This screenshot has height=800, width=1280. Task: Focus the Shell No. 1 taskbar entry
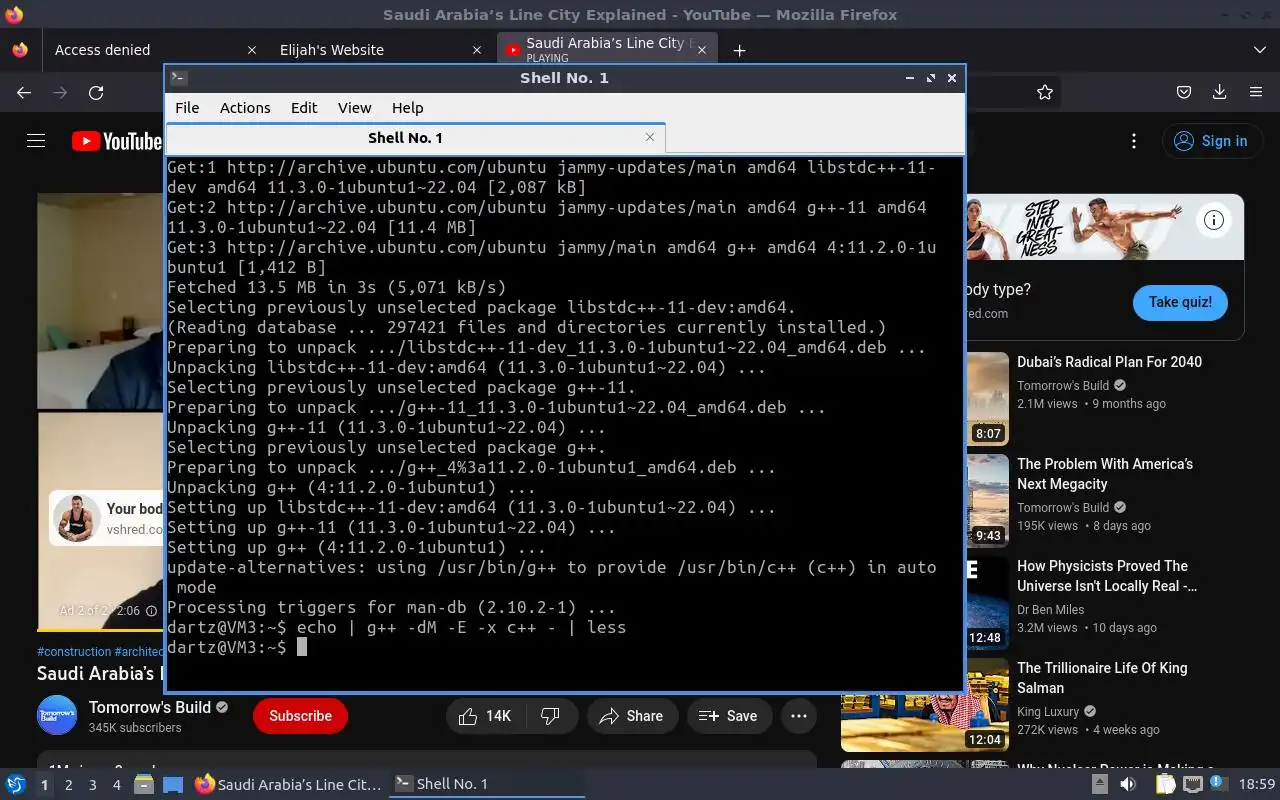(487, 784)
